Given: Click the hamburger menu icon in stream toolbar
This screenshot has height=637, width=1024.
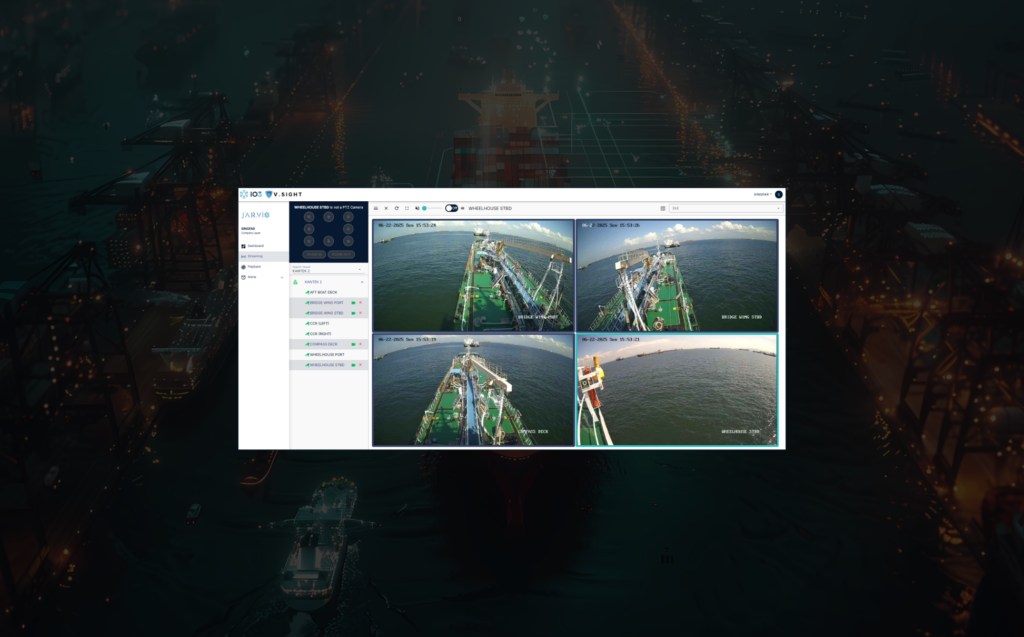Looking at the screenshot, I should (376, 208).
